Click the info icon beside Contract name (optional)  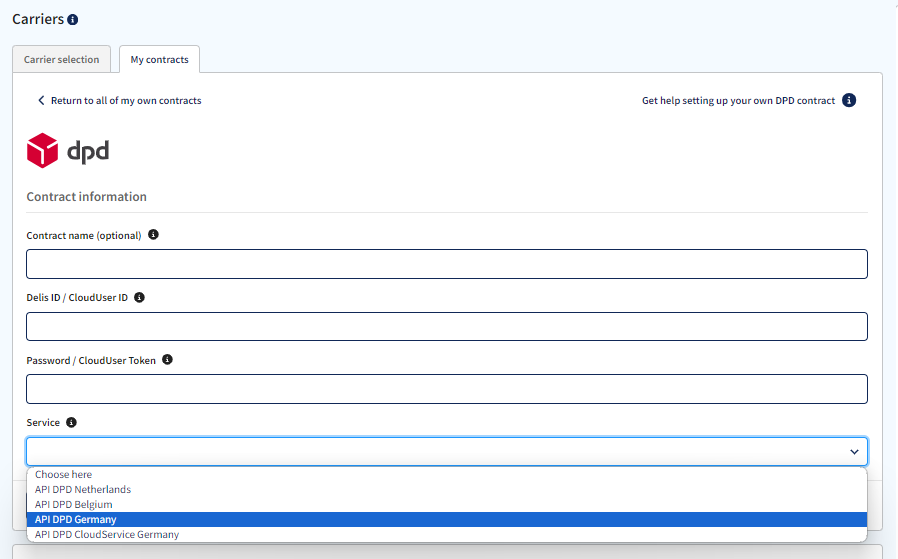(x=153, y=234)
